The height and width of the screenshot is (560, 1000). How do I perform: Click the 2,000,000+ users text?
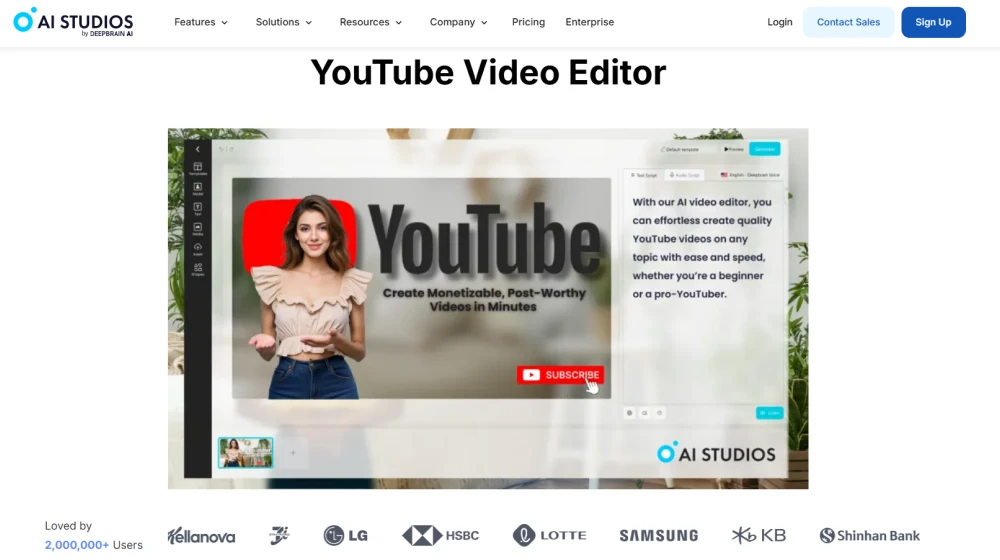coord(93,545)
